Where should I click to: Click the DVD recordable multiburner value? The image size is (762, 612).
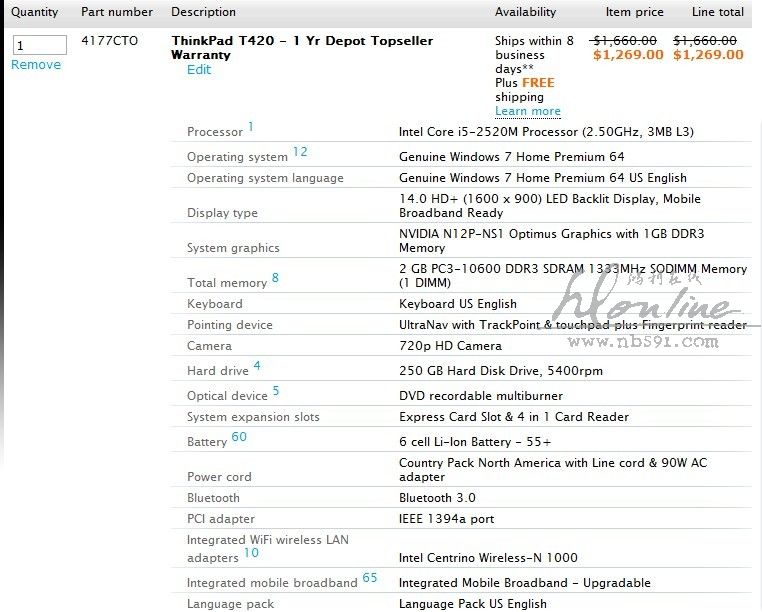[x=481, y=396]
